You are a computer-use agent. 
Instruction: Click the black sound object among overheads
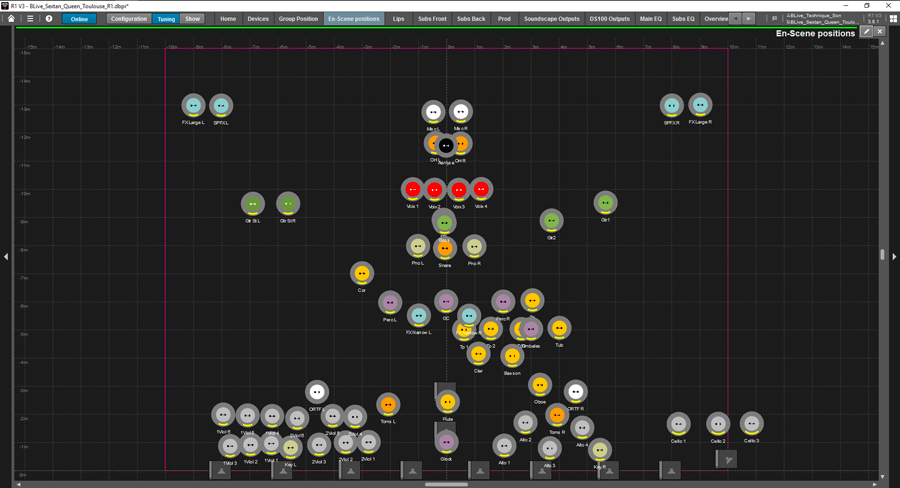point(446,146)
